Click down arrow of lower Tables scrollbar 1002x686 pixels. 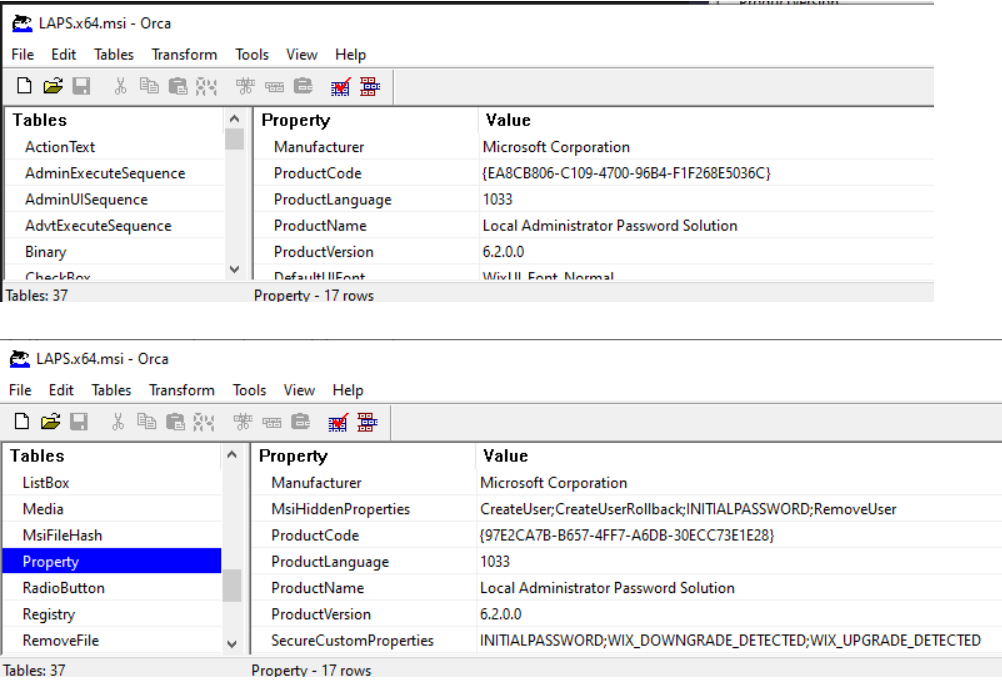(232, 643)
